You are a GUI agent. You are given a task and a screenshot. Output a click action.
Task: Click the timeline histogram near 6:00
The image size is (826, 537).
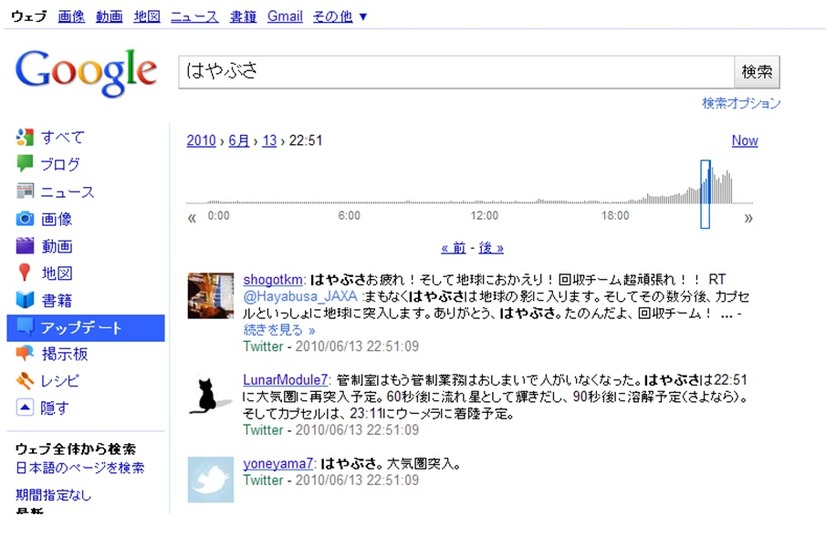click(349, 201)
